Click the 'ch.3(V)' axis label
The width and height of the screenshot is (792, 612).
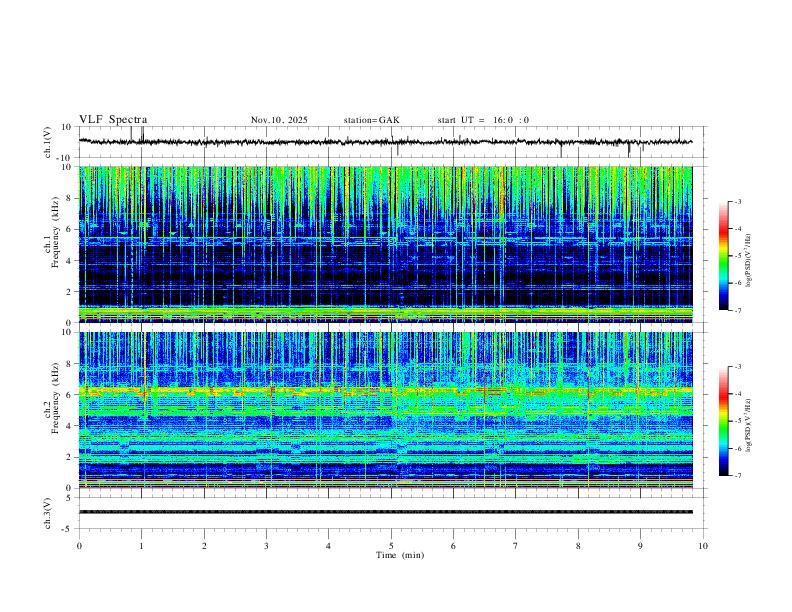tap(48, 514)
